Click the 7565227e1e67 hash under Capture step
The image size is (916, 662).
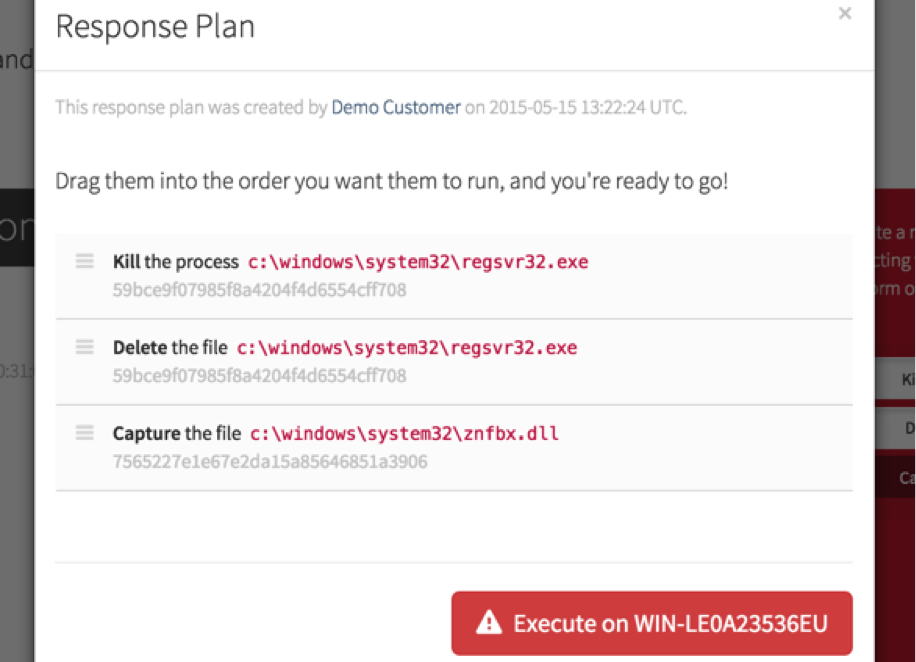coord(270,462)
